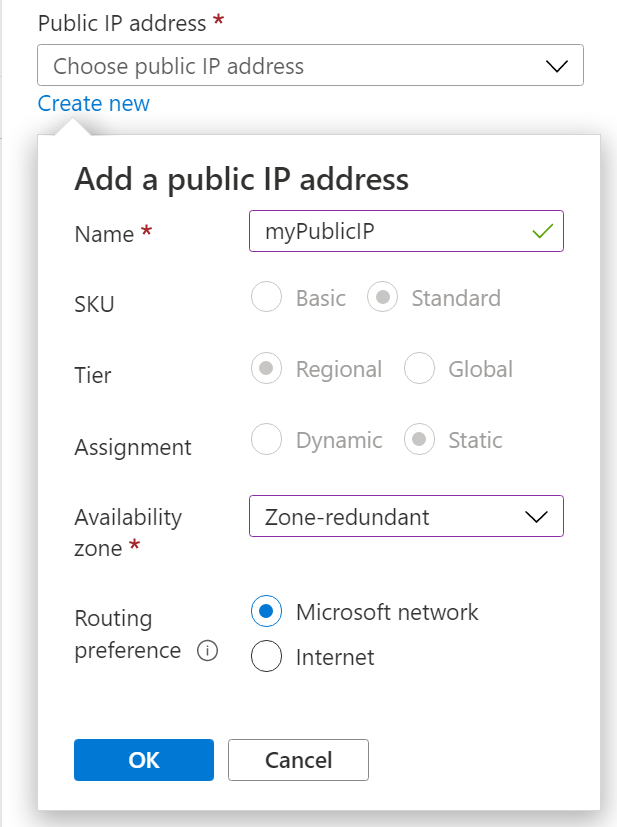The image size is (617, 827).
Task: Choose the Global tier option
Action: [419, 368]
